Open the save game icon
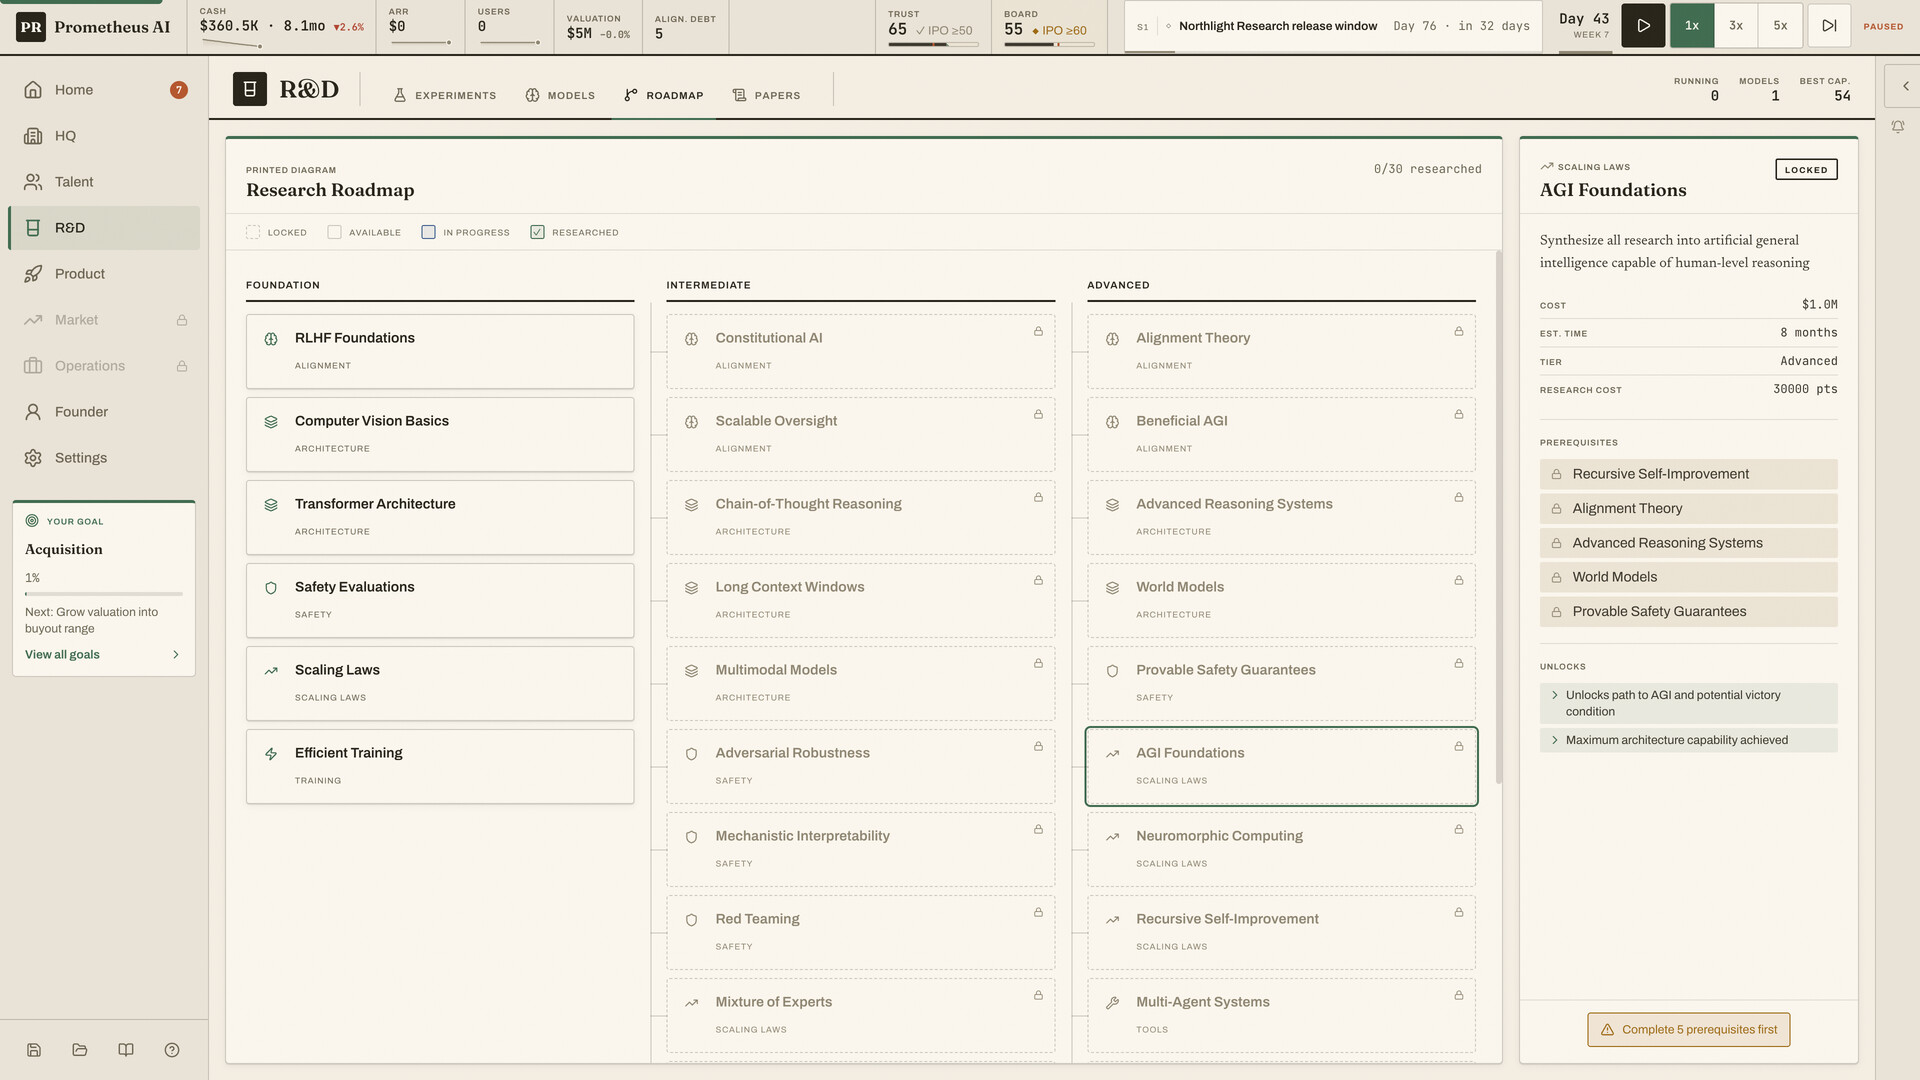 pyautogui.click(x=34, y=1050)
